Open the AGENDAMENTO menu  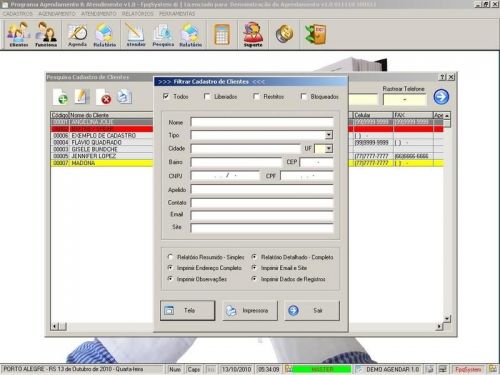click(57, 14)
